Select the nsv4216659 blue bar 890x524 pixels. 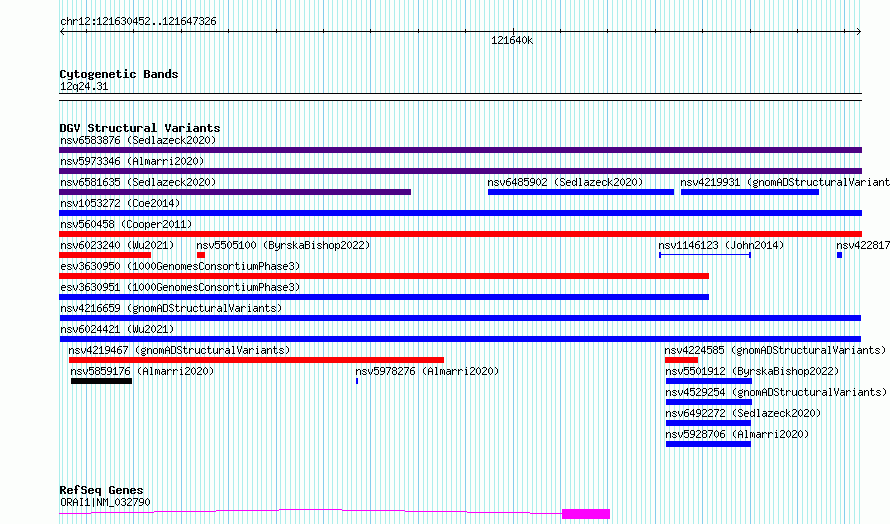(460, 318)
